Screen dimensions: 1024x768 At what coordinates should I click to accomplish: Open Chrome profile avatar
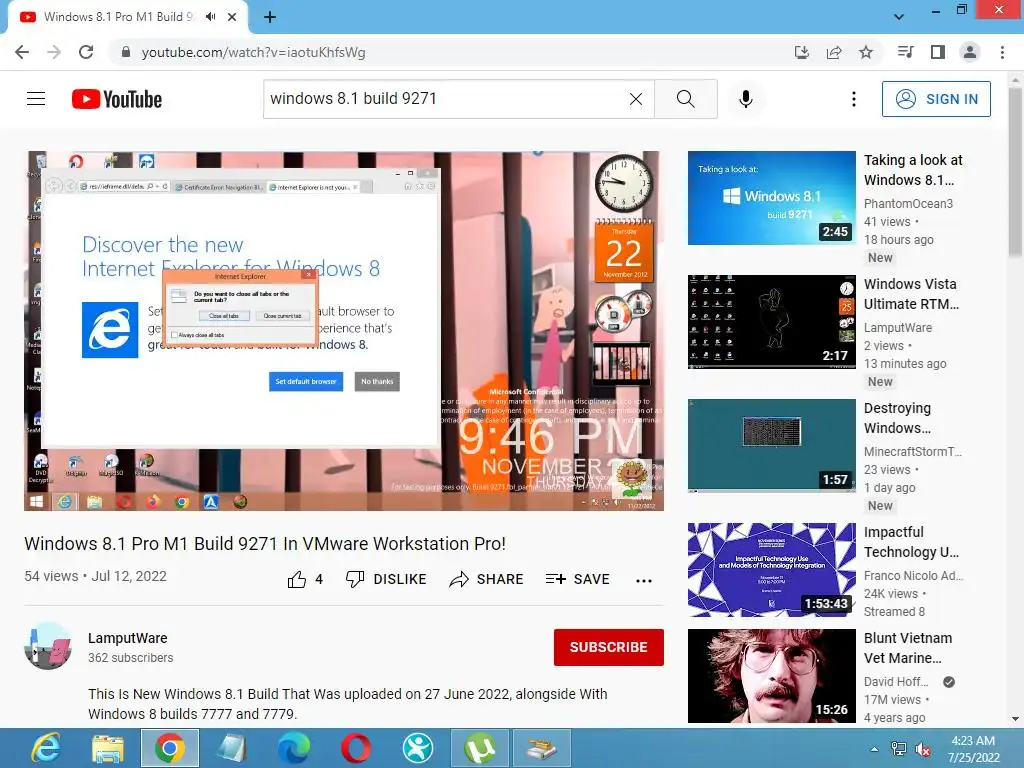pos(970,52)
